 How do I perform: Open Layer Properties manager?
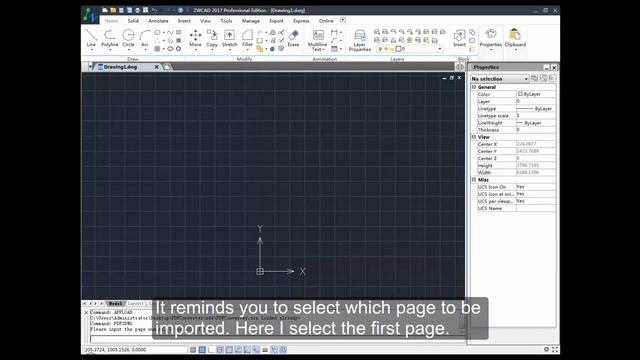[360, 40]
